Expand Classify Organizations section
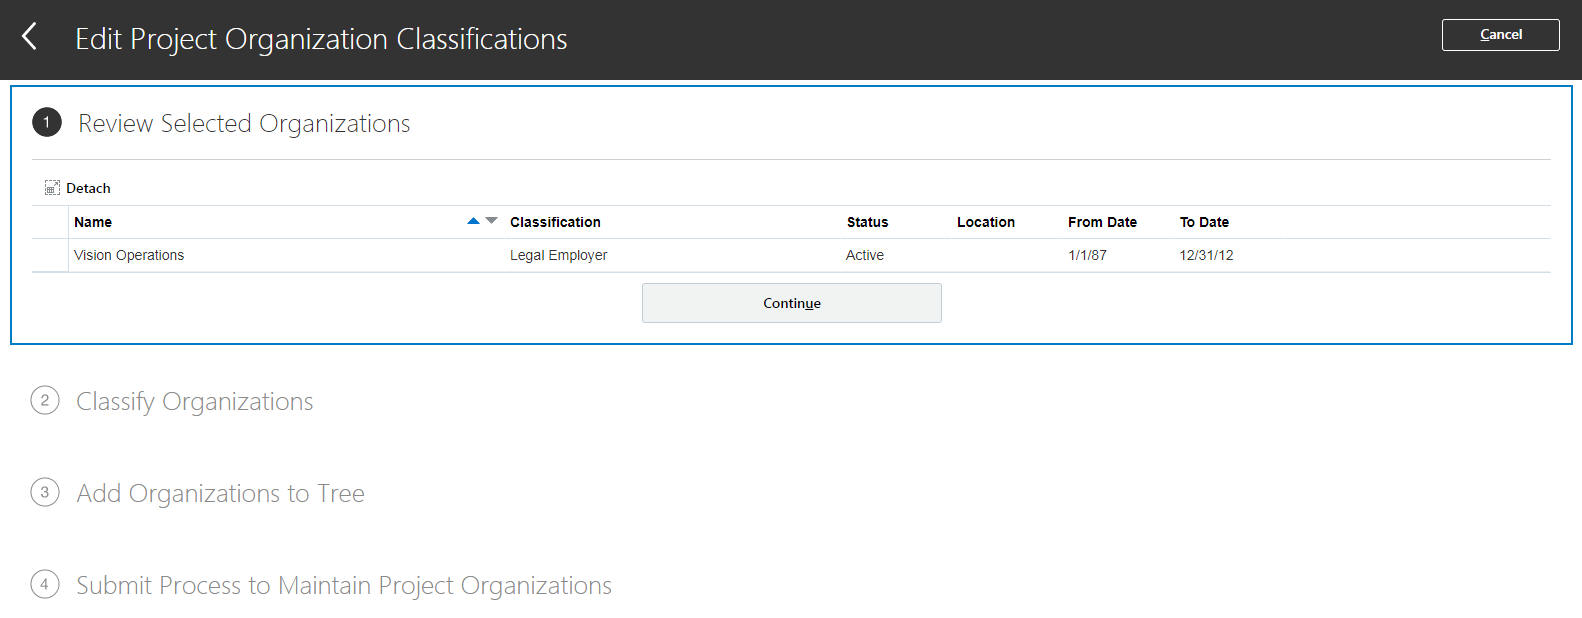Screen dimensions: 1582x618 coord(195,402)
